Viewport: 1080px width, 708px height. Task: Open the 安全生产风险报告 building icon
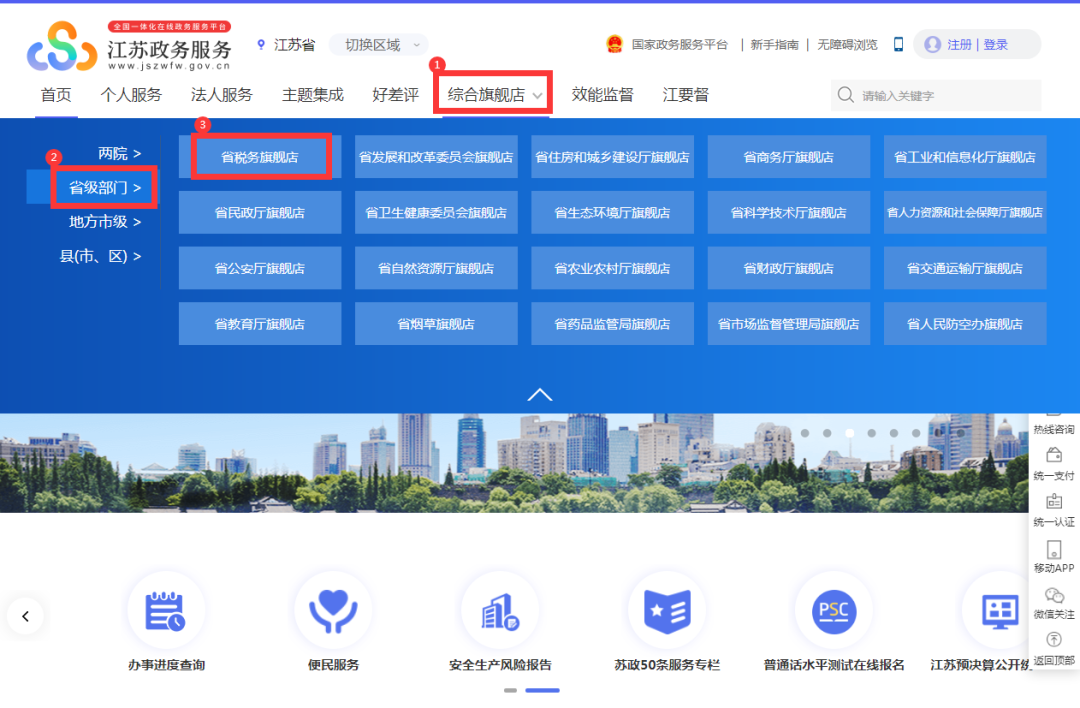point(500,611)
